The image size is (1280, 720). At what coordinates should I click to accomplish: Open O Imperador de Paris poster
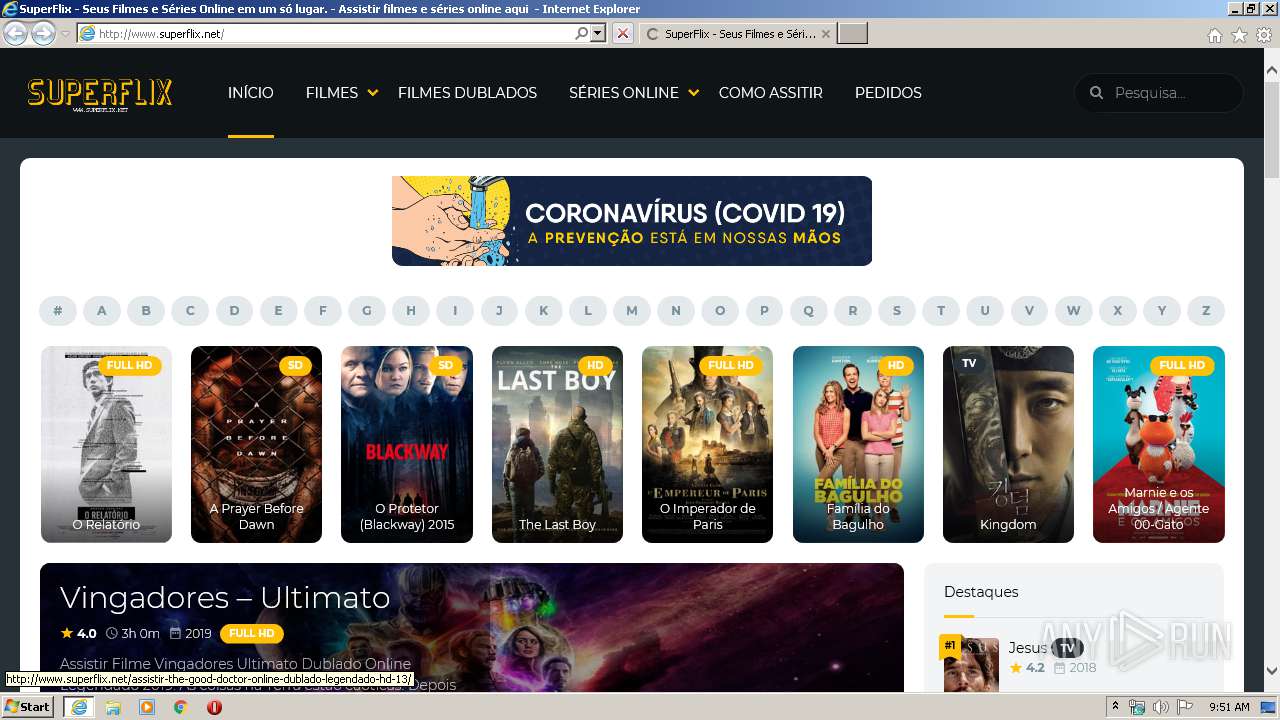click(707, 444)
